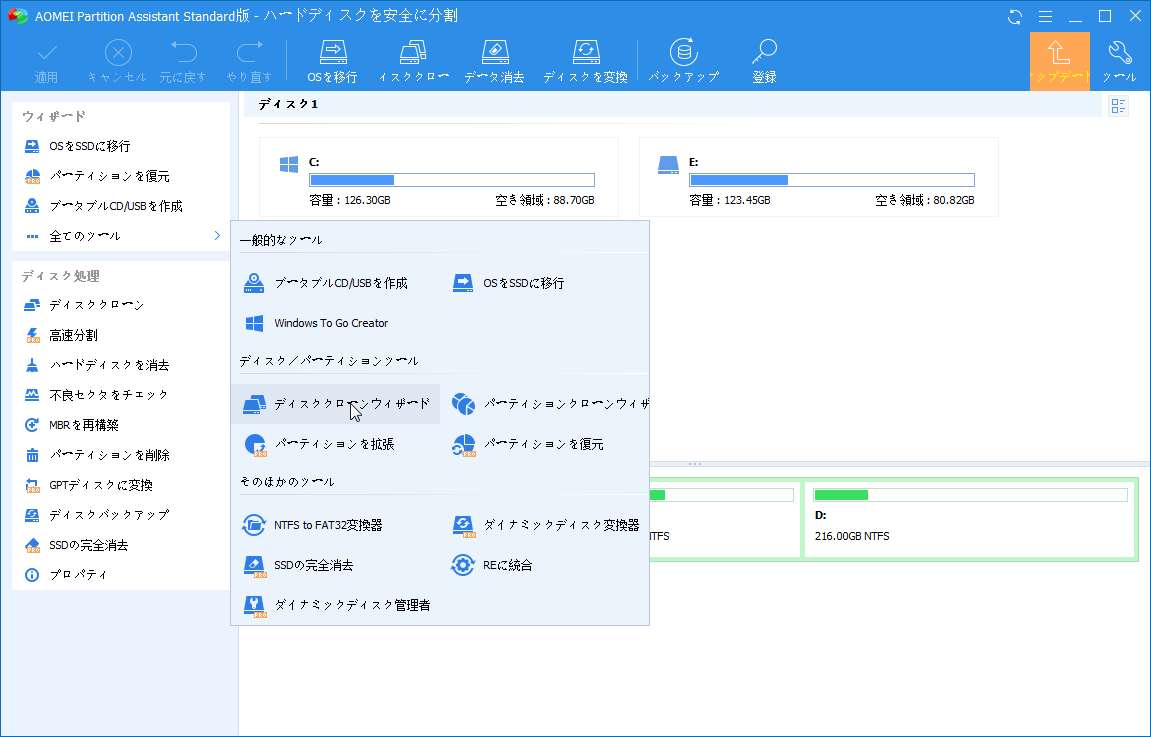Open NTFS to FAT32変換器
The image size is (1151, 737).
[313, 525]
